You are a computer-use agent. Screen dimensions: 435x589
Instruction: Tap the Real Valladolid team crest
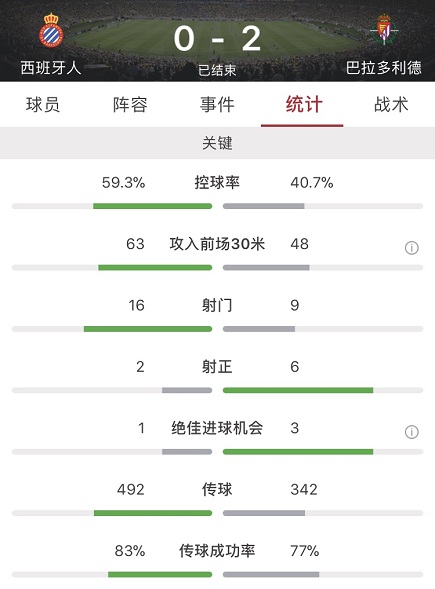coord(384,30)
